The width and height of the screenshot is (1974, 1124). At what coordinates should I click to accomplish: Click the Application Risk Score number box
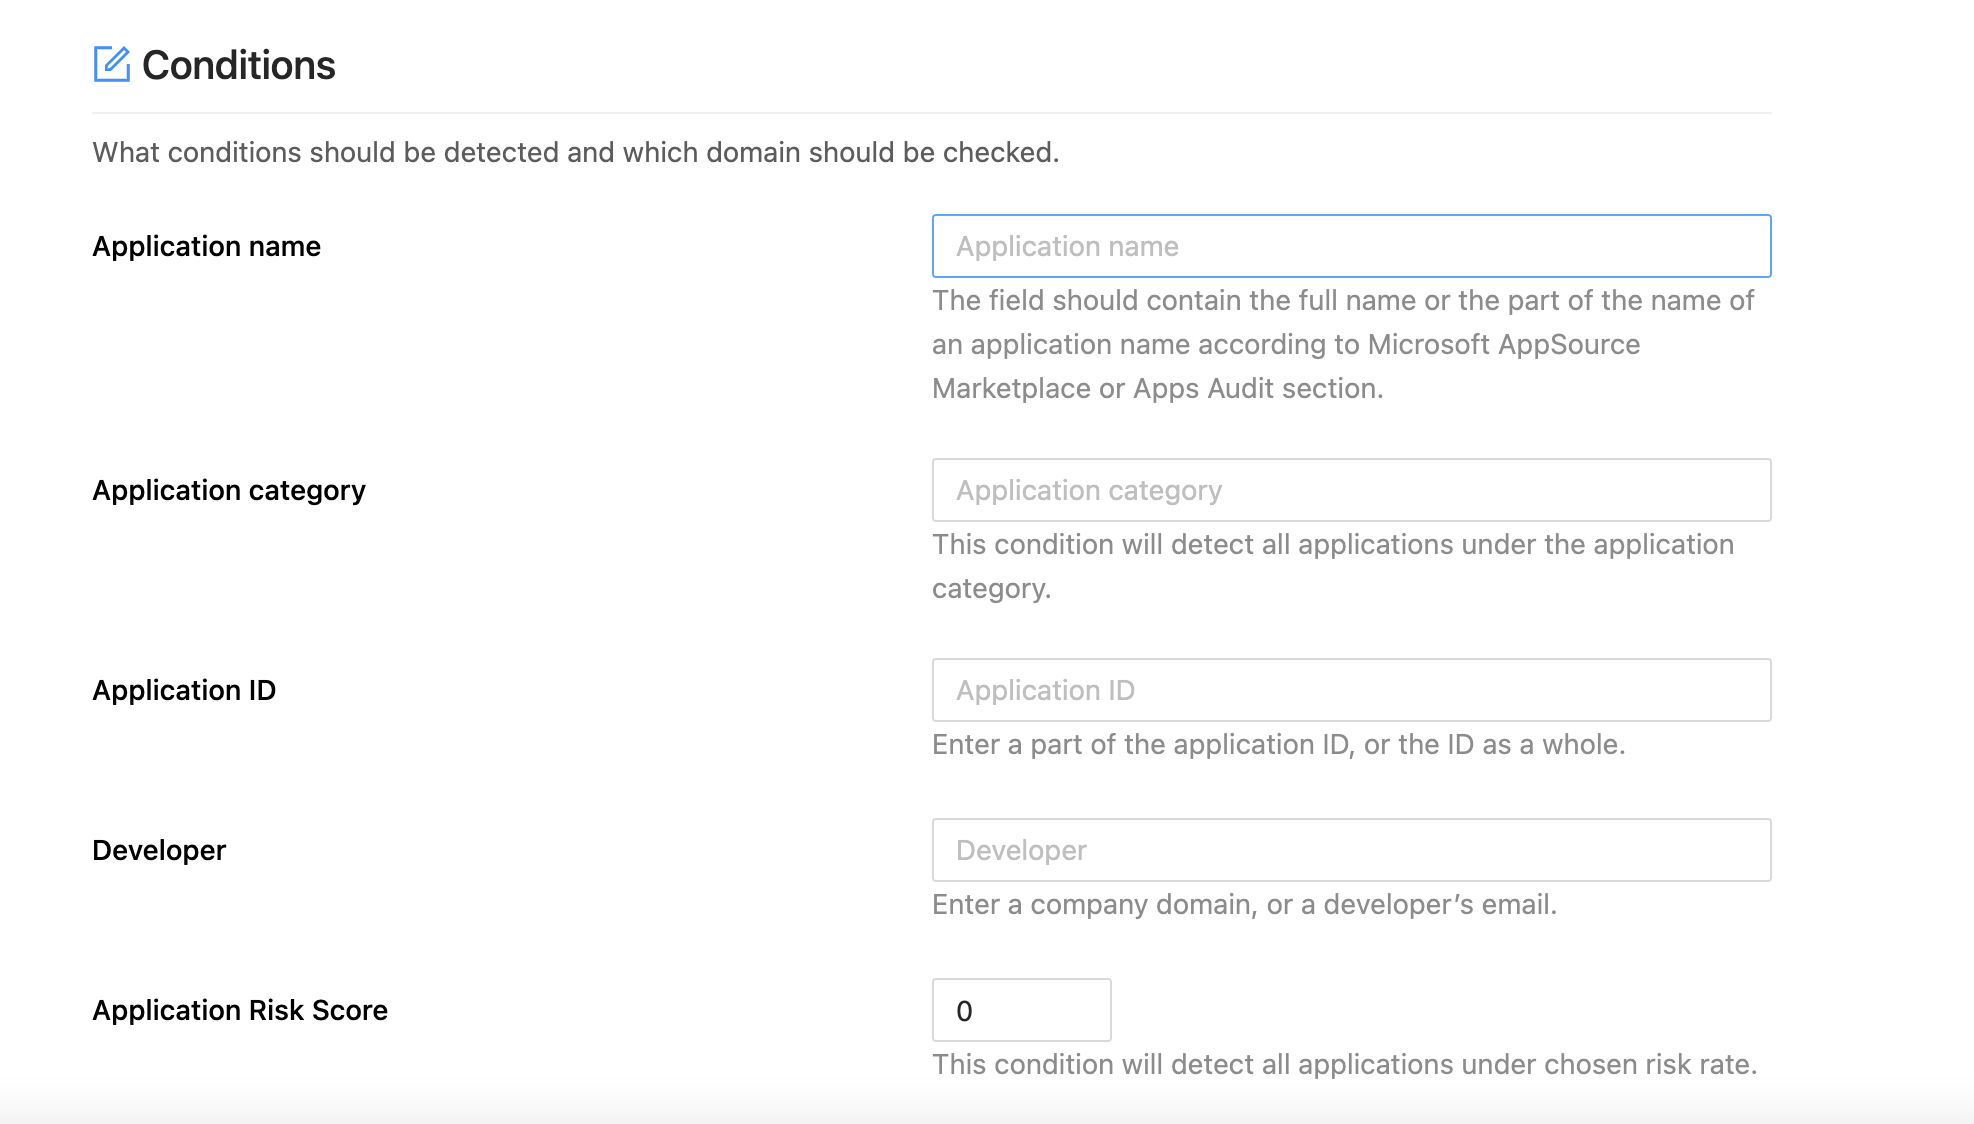[1020, 1010]
